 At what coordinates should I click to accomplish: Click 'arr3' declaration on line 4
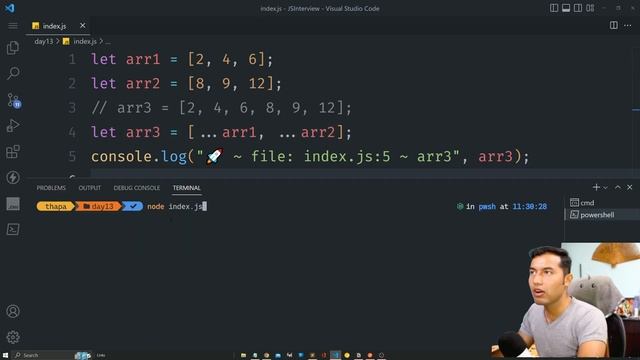point(143,133)
